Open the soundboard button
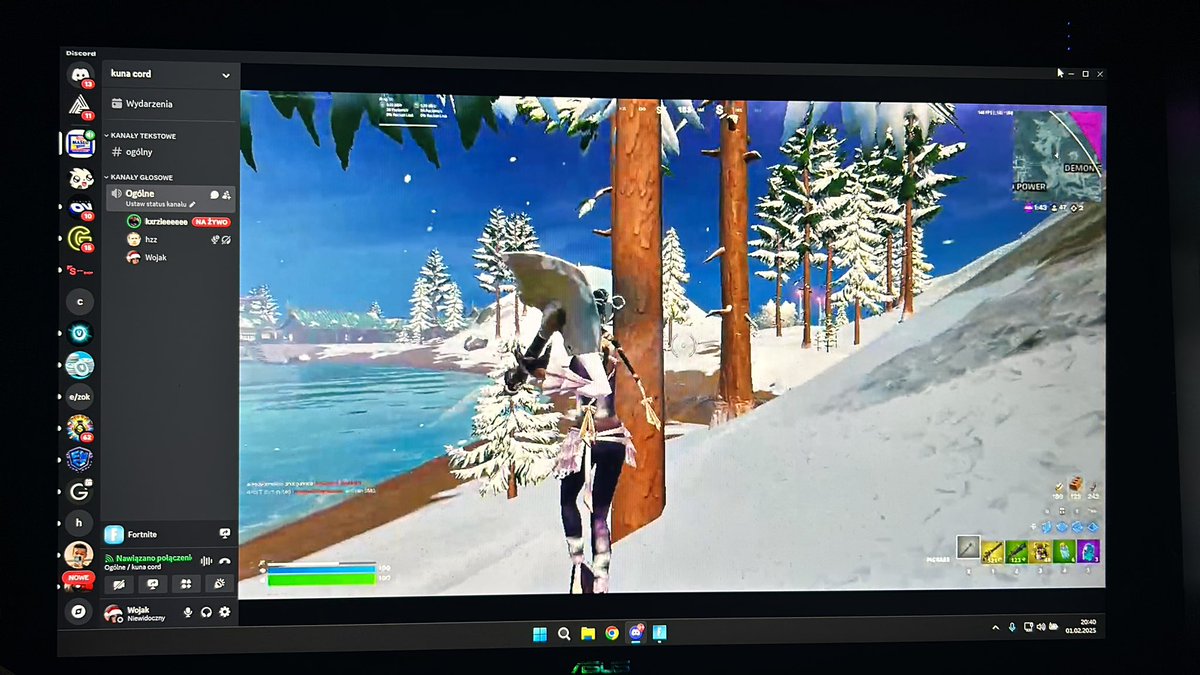1200x675 pixels. pyautogui.click(x=219, y=584)
